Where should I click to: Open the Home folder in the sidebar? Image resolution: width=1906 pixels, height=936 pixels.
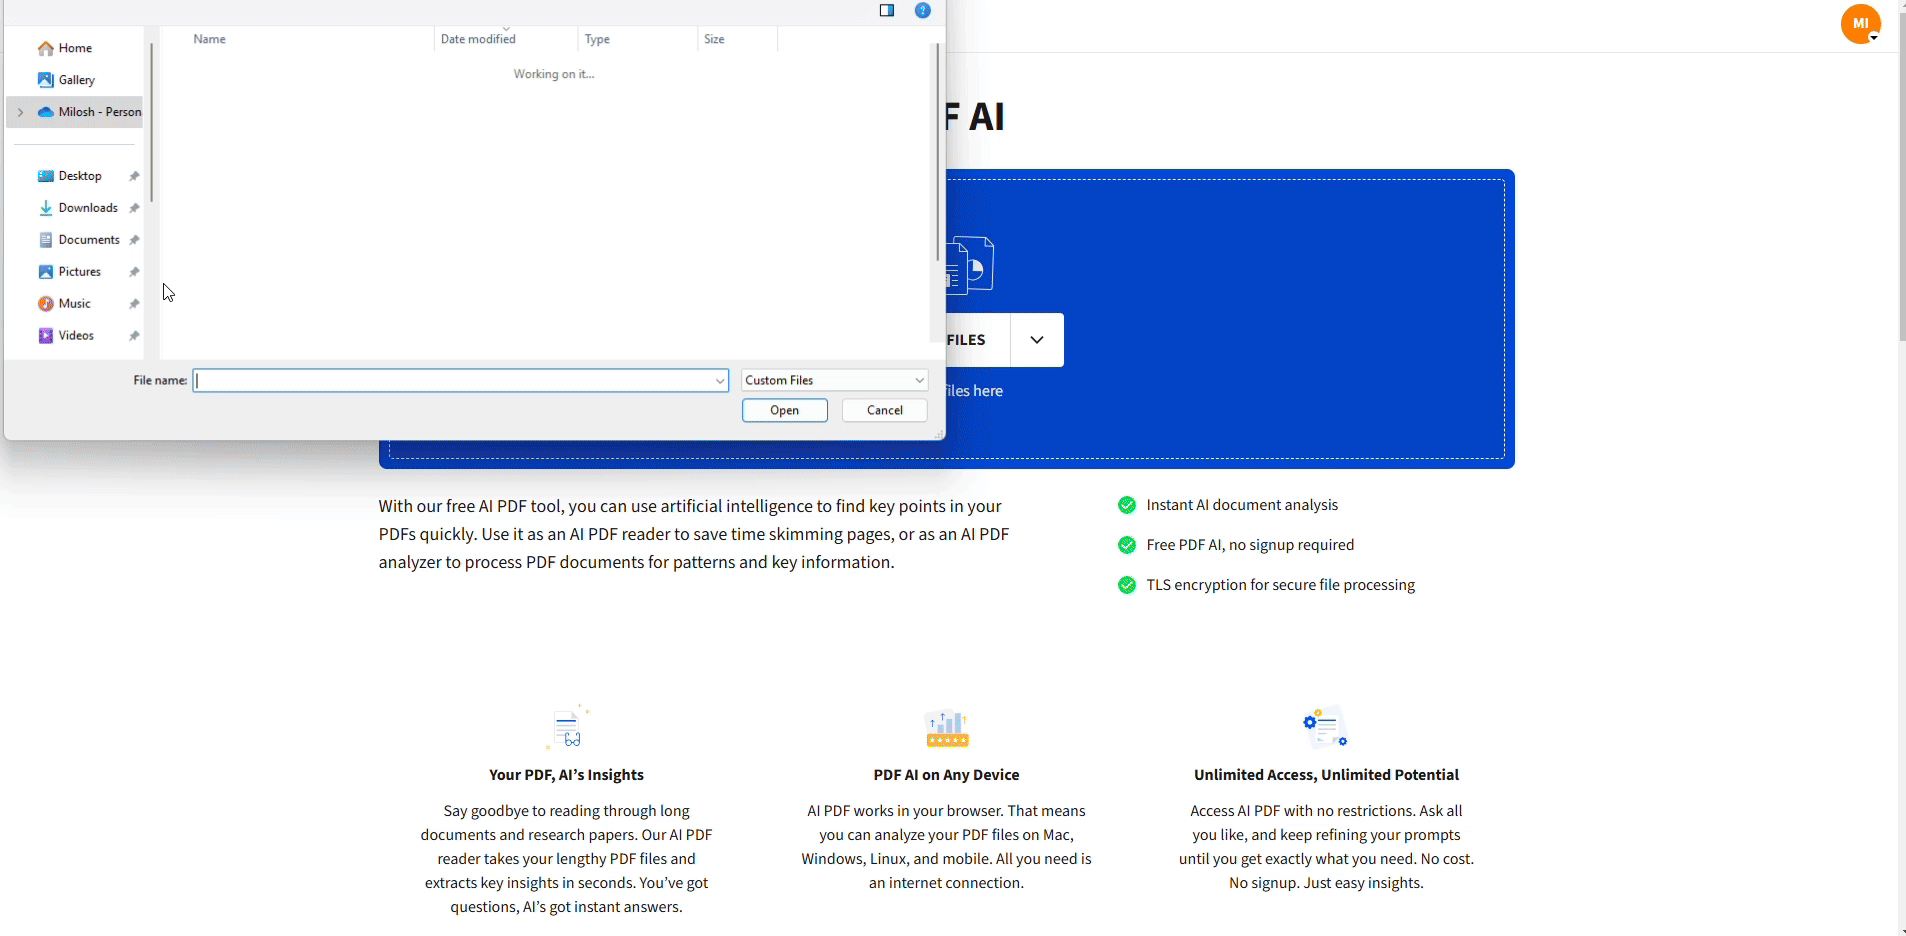click(75, 48)
